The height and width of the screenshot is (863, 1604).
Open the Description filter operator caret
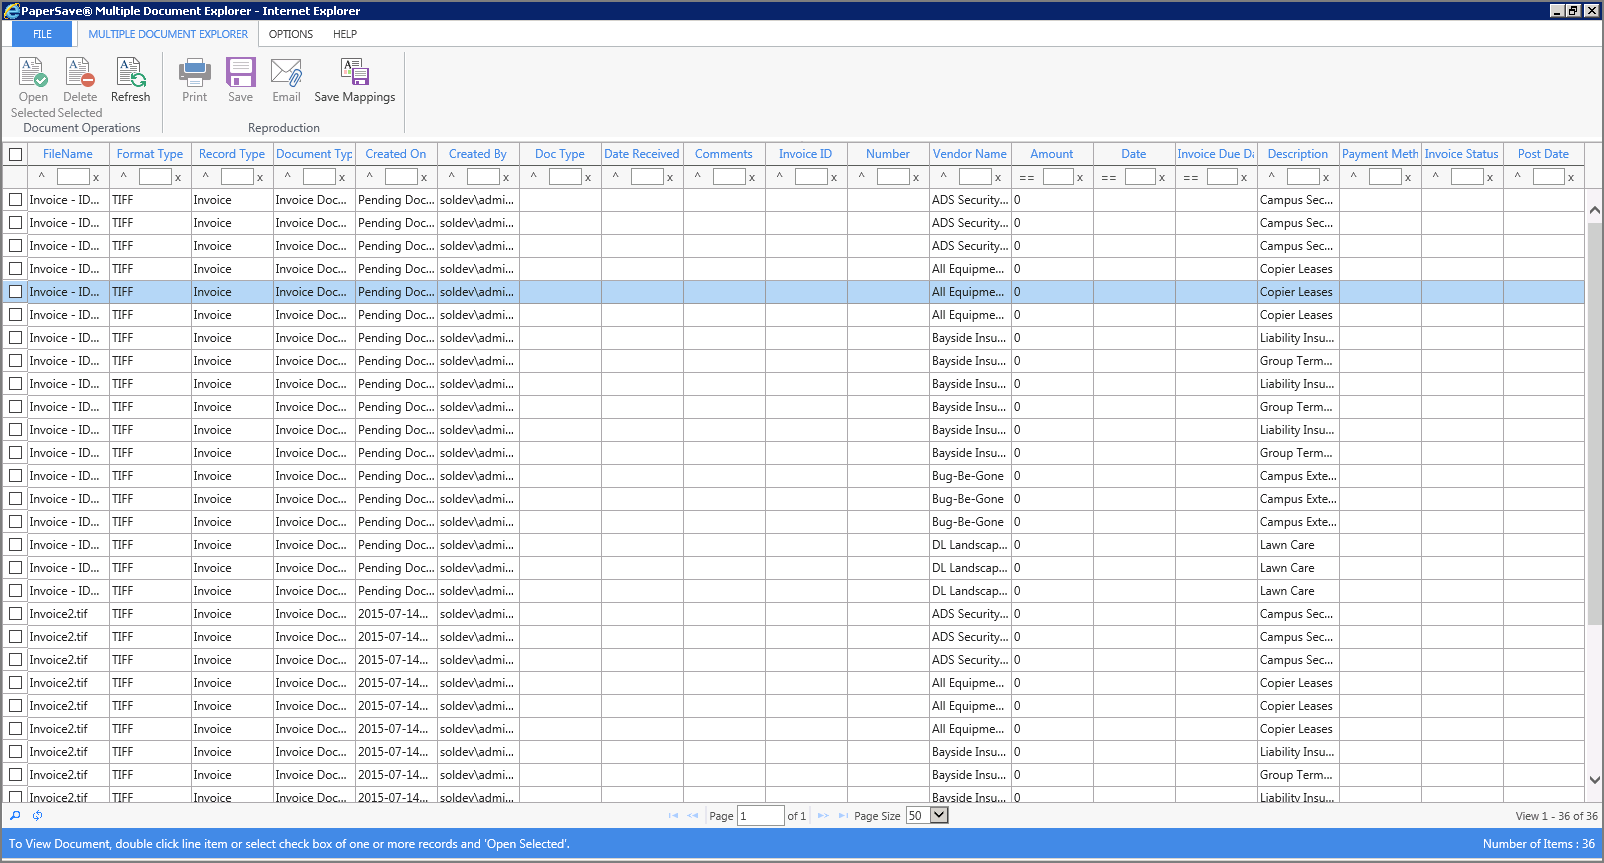[1272, 176]
